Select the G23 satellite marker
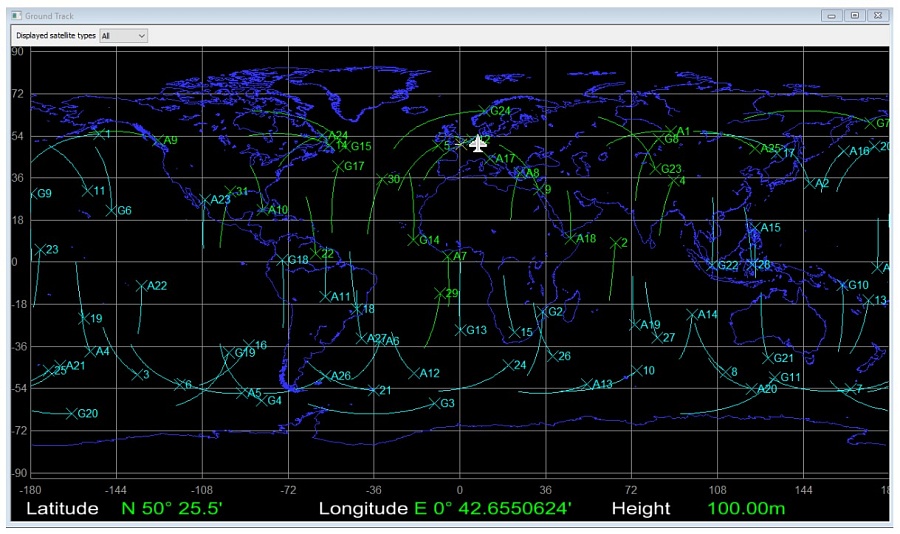The width and height of the screenshot is (900, 534). click(655, 169)
